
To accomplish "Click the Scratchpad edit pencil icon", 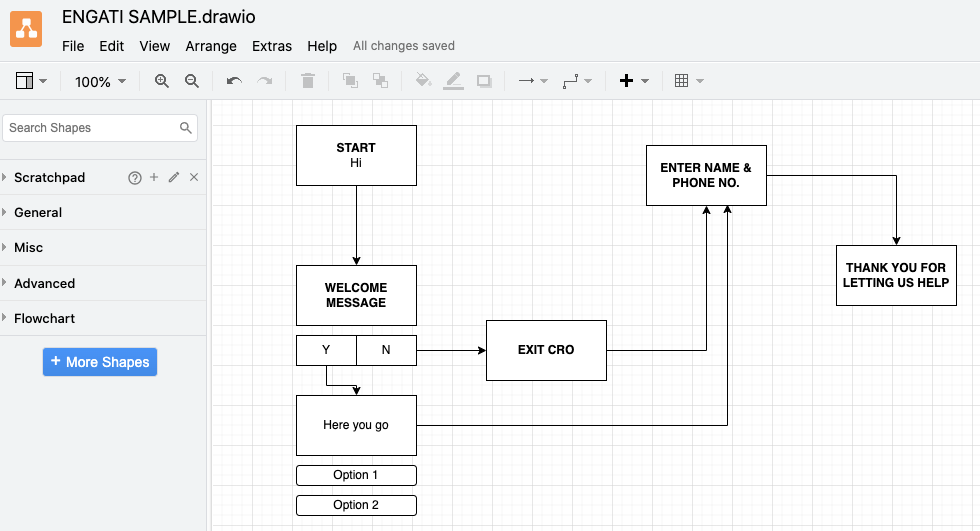I will coord(174,177).
